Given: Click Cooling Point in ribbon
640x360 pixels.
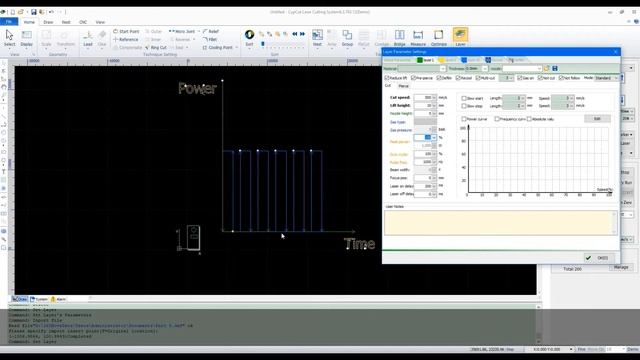Looking at the screenshot, I should 218,48.
